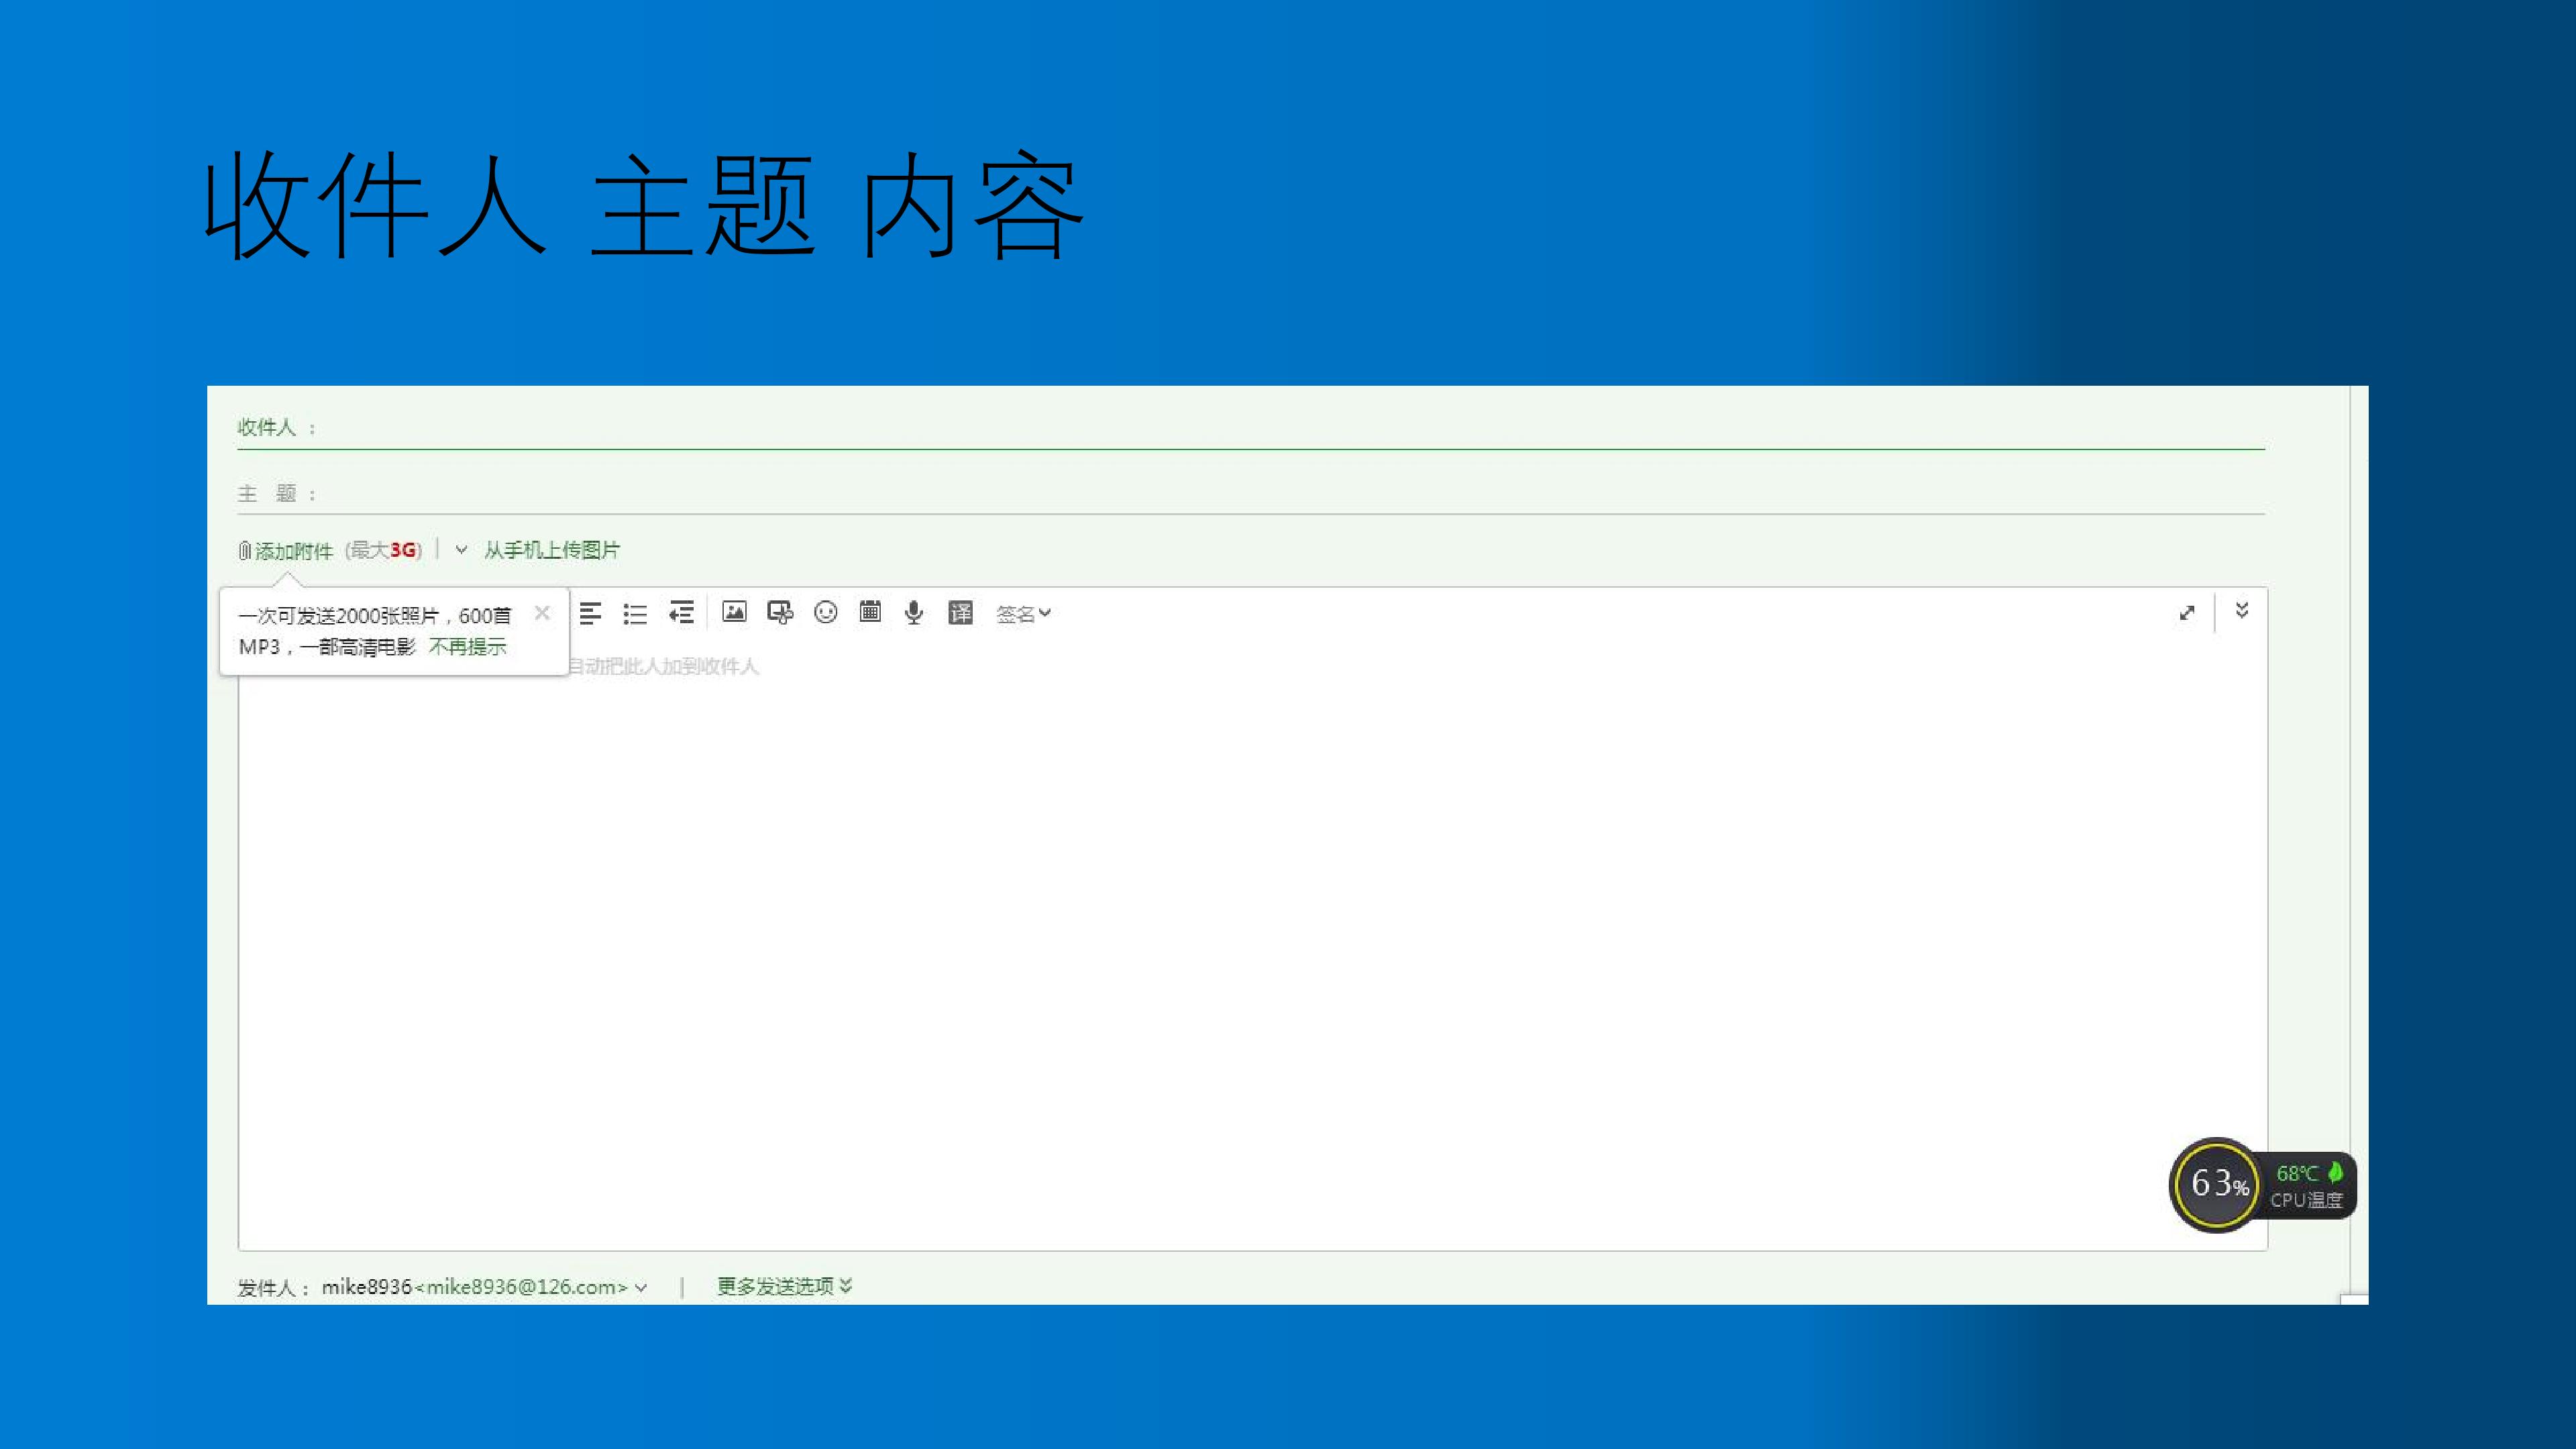Image resolution: width=2576 pixels, height=1449 pixels.
Task: Collapse toolbar with double-chevron icon
Action: tap(2242, 610)
